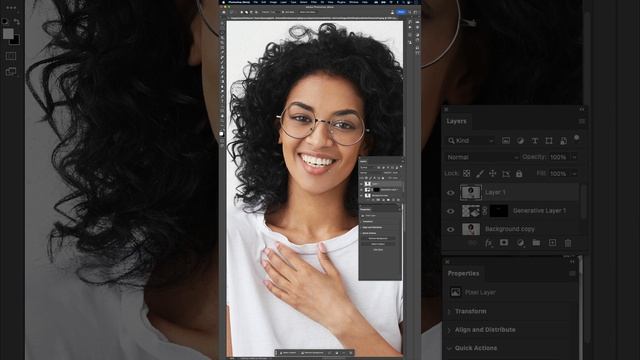Click the blue Share button in small window
This screenshot has width=640, height=360.
[x=401, y=12]
